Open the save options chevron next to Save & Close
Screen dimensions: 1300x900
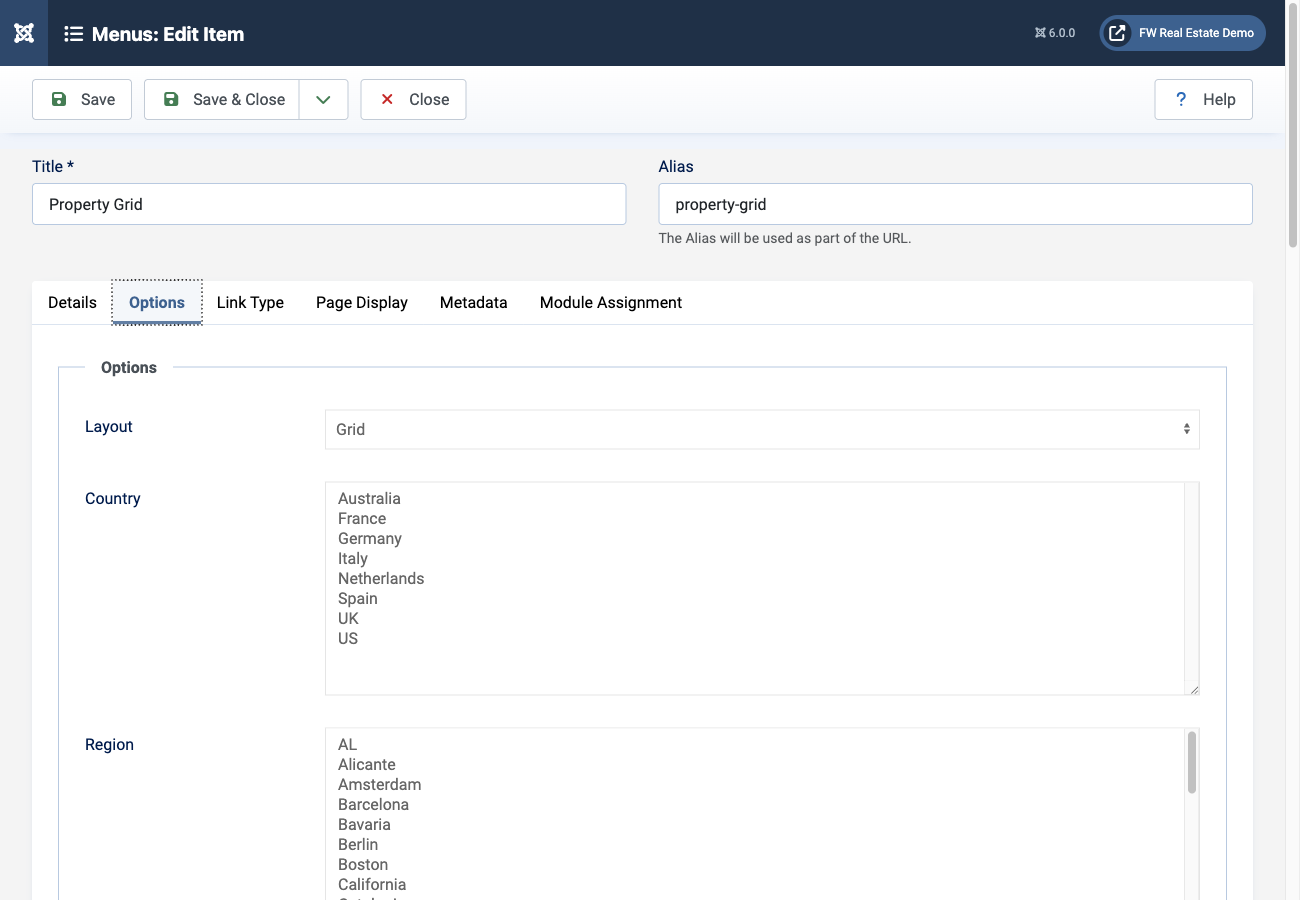click(323, 99)
